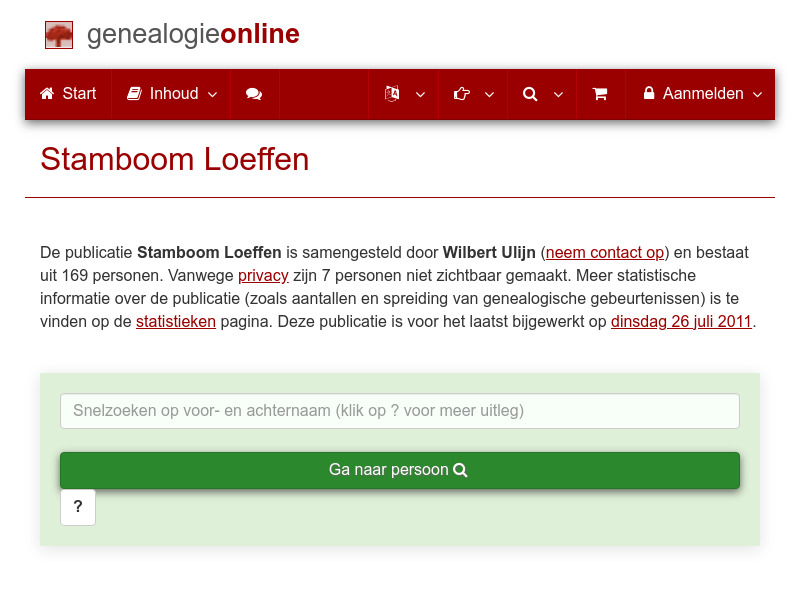Viewport: 800px width, 600px height.
Task: Open the neem contact op link
Action: point(604,252)
